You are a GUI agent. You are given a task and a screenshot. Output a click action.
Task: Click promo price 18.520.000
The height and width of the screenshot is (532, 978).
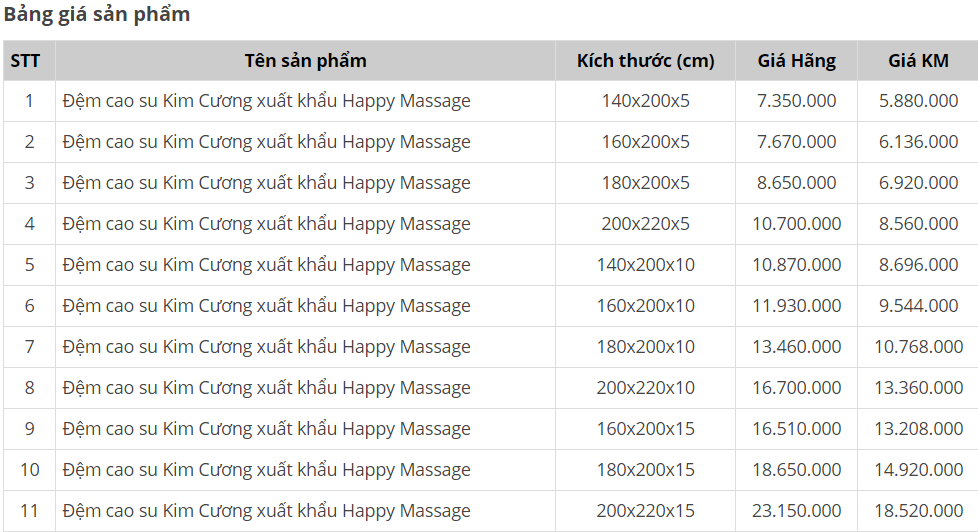918,511
